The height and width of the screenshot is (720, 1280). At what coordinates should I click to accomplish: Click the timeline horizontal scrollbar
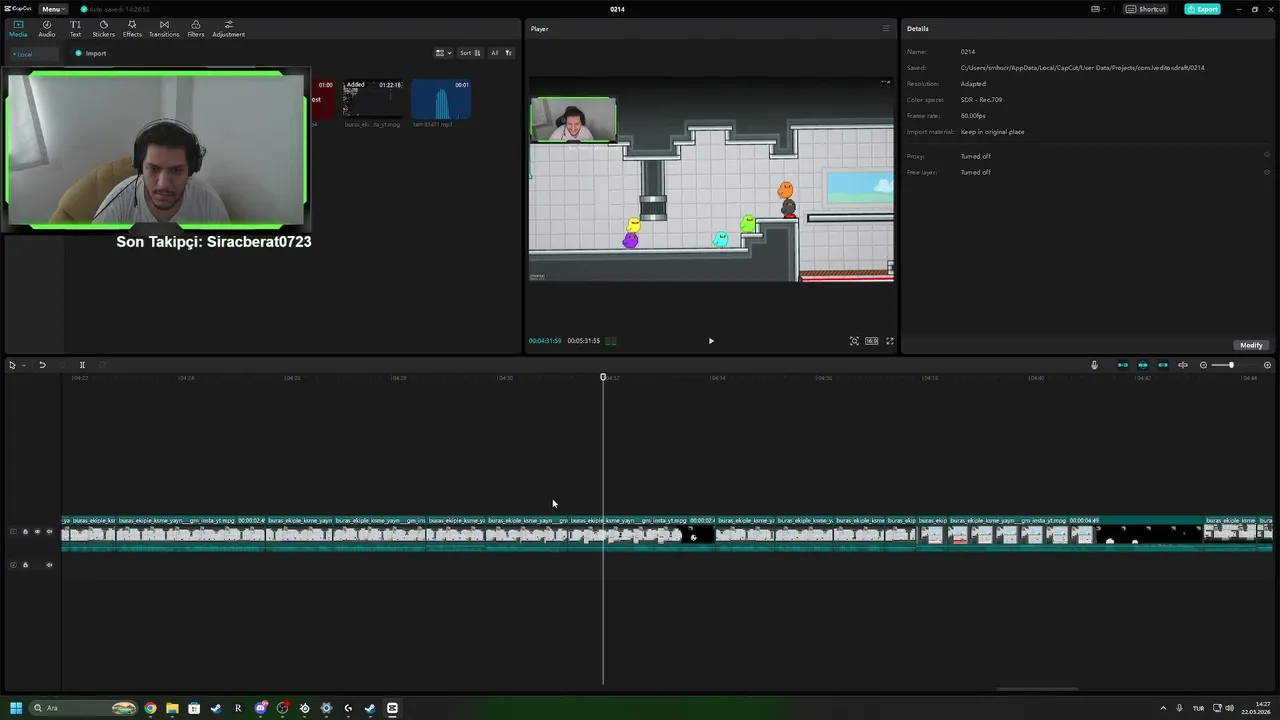(x=1037, y=689)
